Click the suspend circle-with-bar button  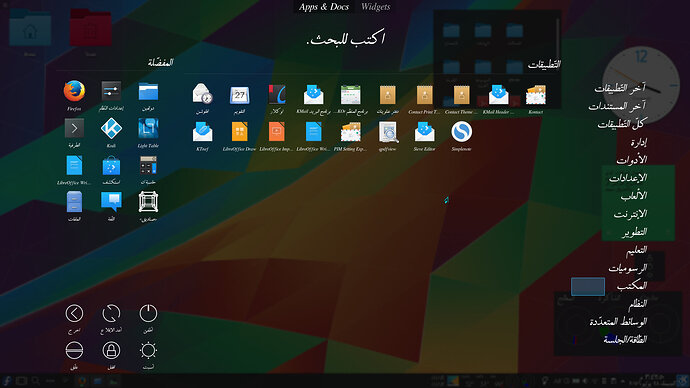click(74, 350)
